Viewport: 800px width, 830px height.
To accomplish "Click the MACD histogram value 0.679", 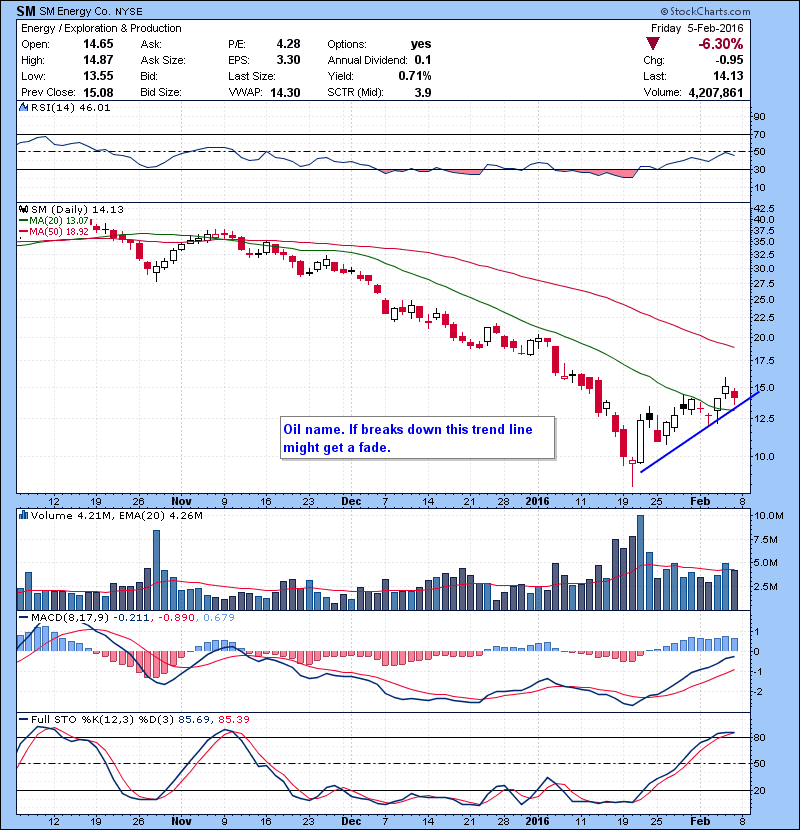I will (x=219, y=617).
